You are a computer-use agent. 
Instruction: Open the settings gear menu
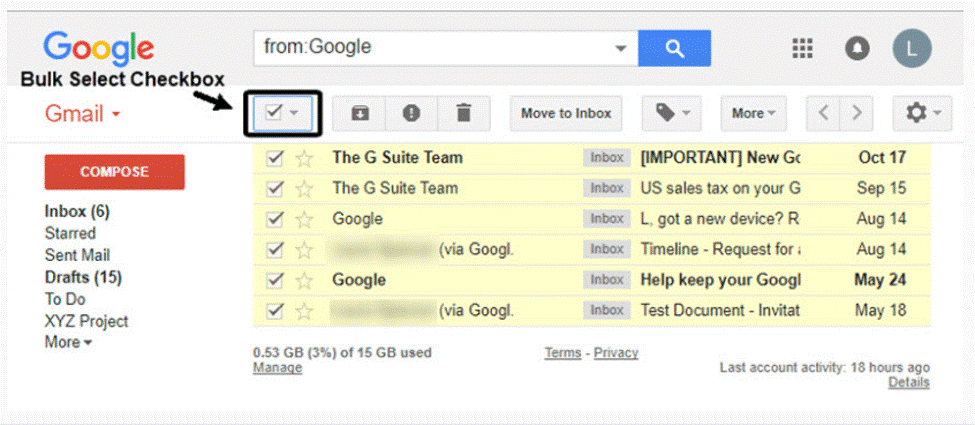click(921, 114)
